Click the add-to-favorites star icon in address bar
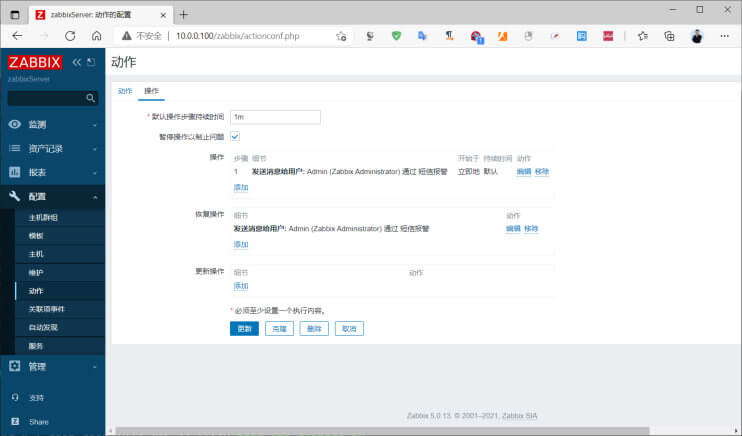The height and width of the screenshot is (436, 742). 341,36
